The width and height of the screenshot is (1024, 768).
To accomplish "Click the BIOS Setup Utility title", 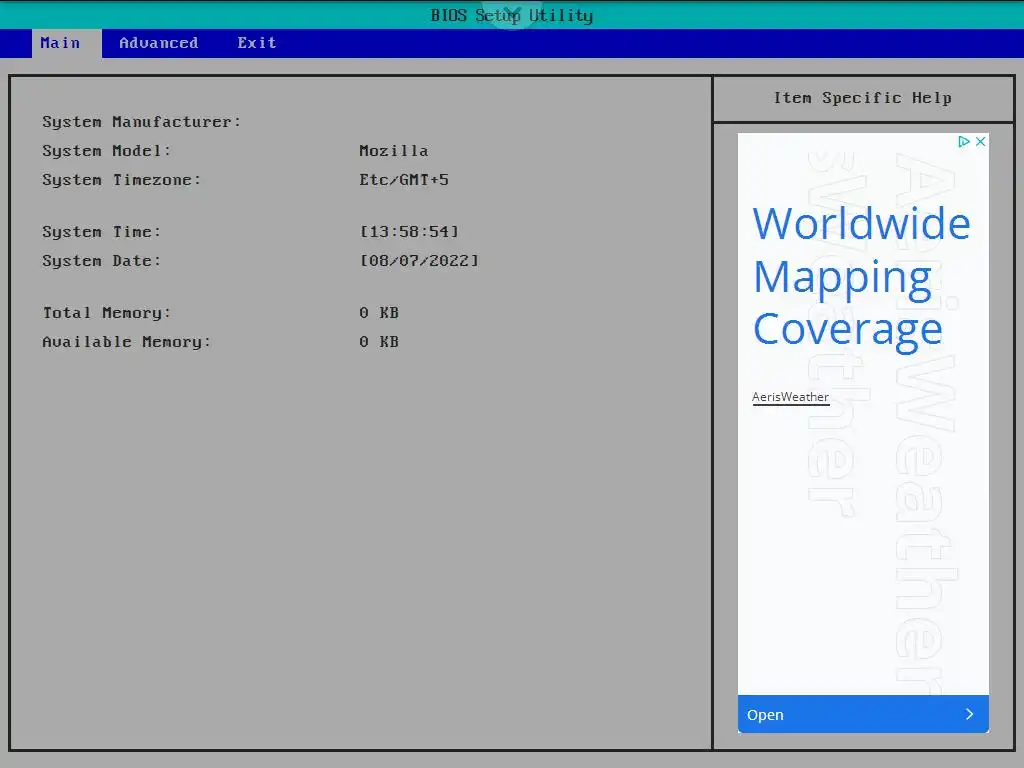I will tap(512, 16).
